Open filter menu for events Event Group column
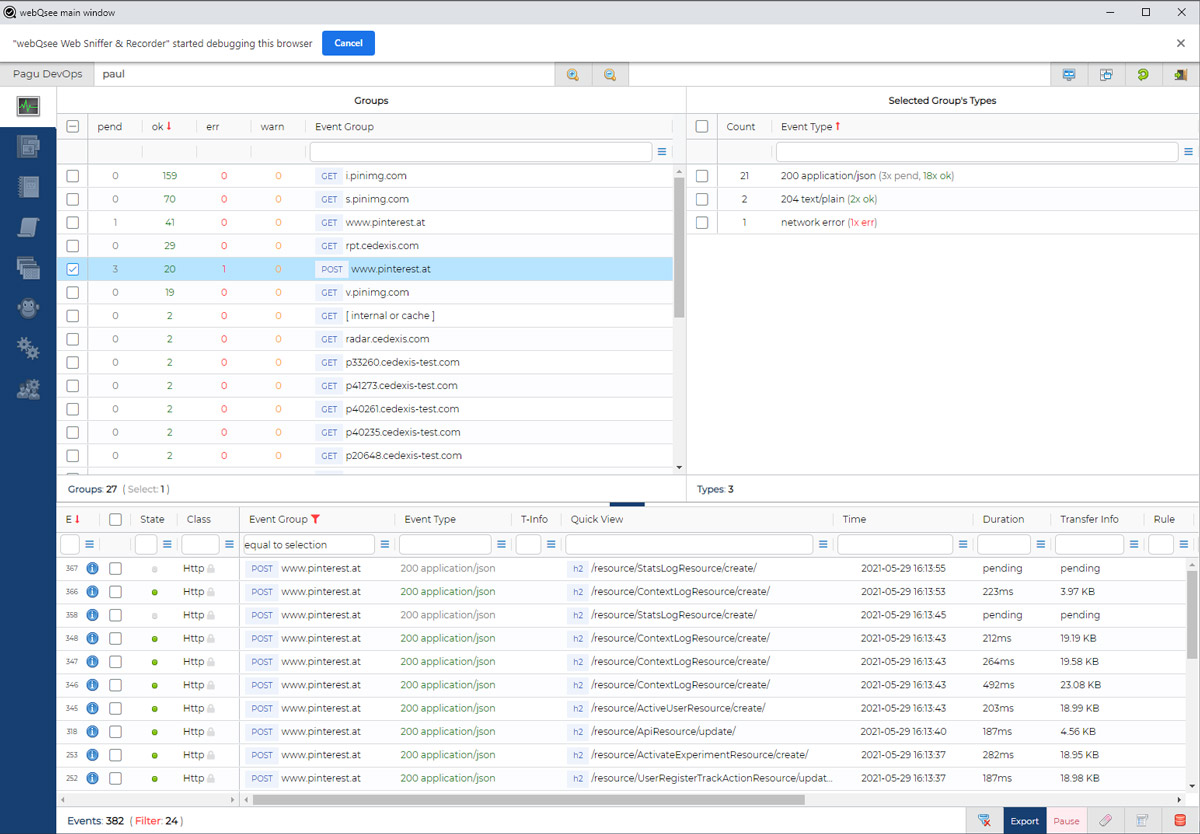The width and height of the screenshot is (1200, 834). click(384, 545)
